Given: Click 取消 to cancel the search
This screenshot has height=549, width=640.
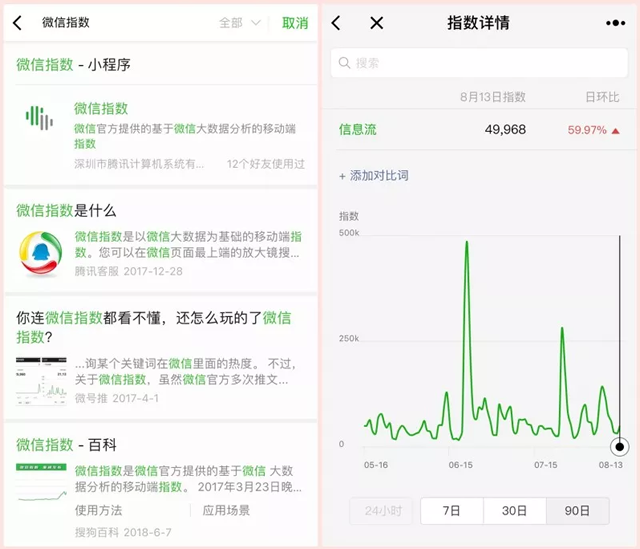Looking at the screenshot, I should pyautogui.click(x=295, y=23).
